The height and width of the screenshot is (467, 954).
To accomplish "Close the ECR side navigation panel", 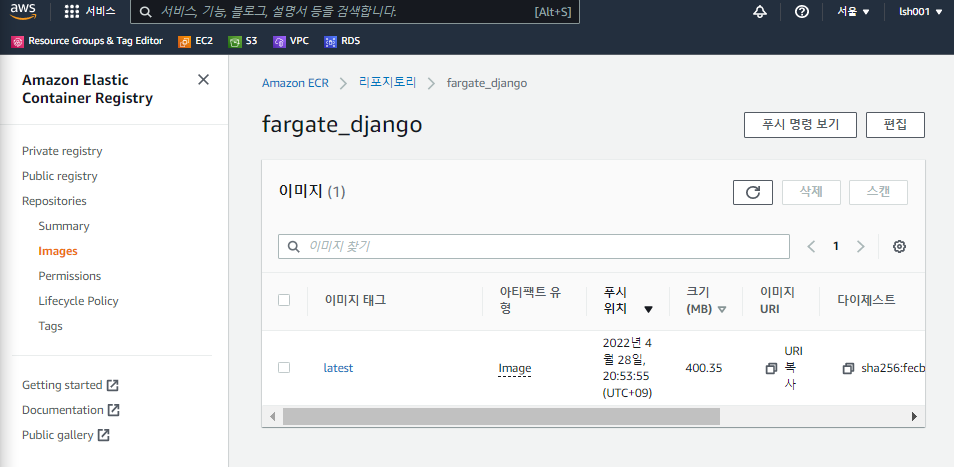I will click(203, 80).
